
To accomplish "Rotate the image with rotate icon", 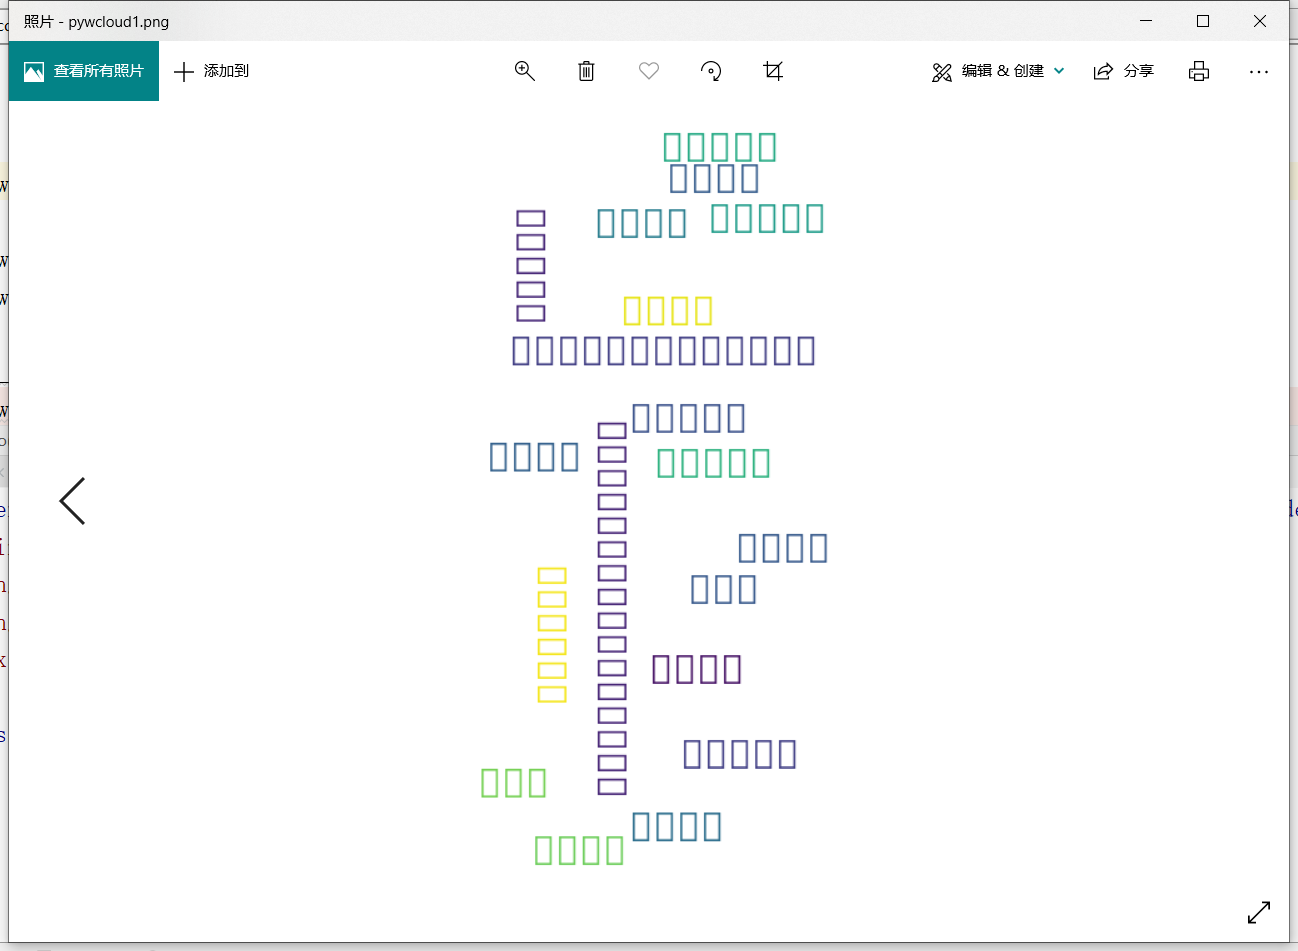I will click(711, 71).
